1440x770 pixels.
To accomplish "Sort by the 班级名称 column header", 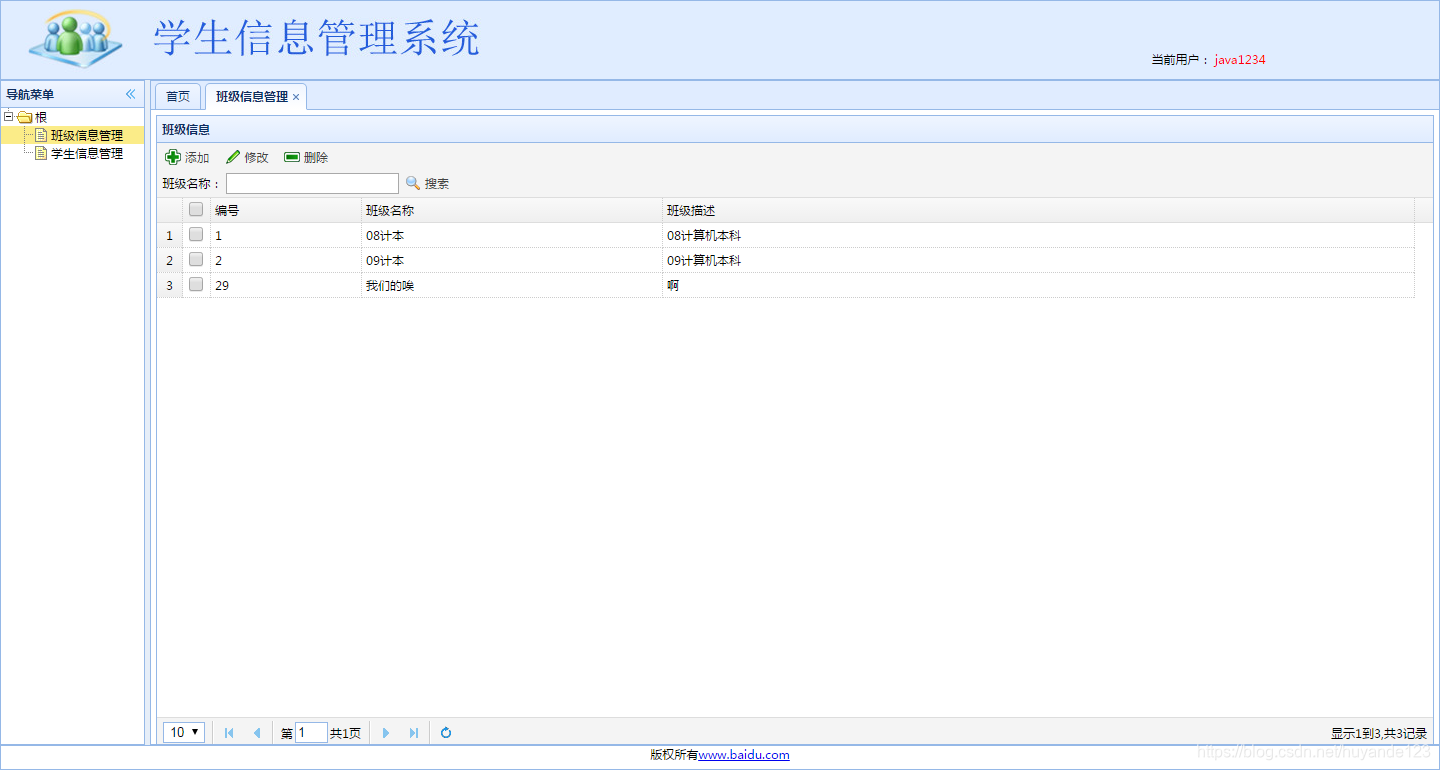I will [512, 210].
